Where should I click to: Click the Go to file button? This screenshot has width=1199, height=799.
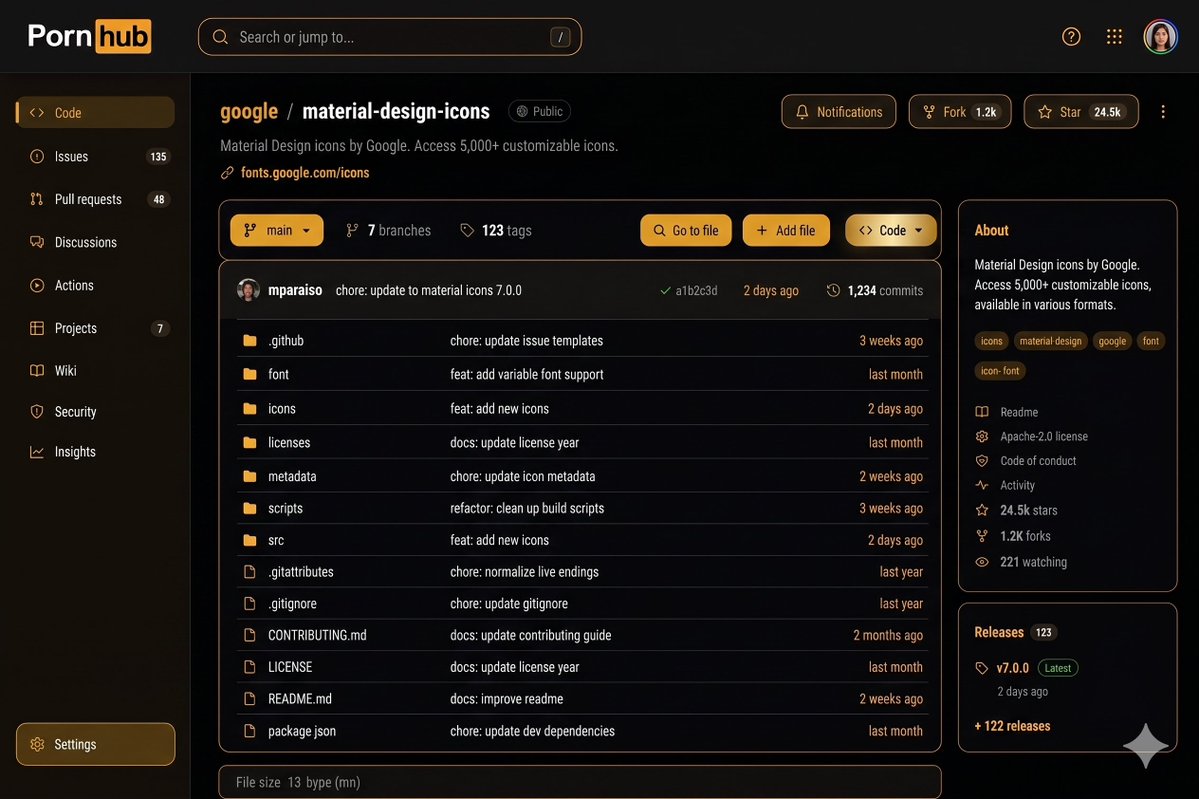pyautogui.click(x=685, y=230)
